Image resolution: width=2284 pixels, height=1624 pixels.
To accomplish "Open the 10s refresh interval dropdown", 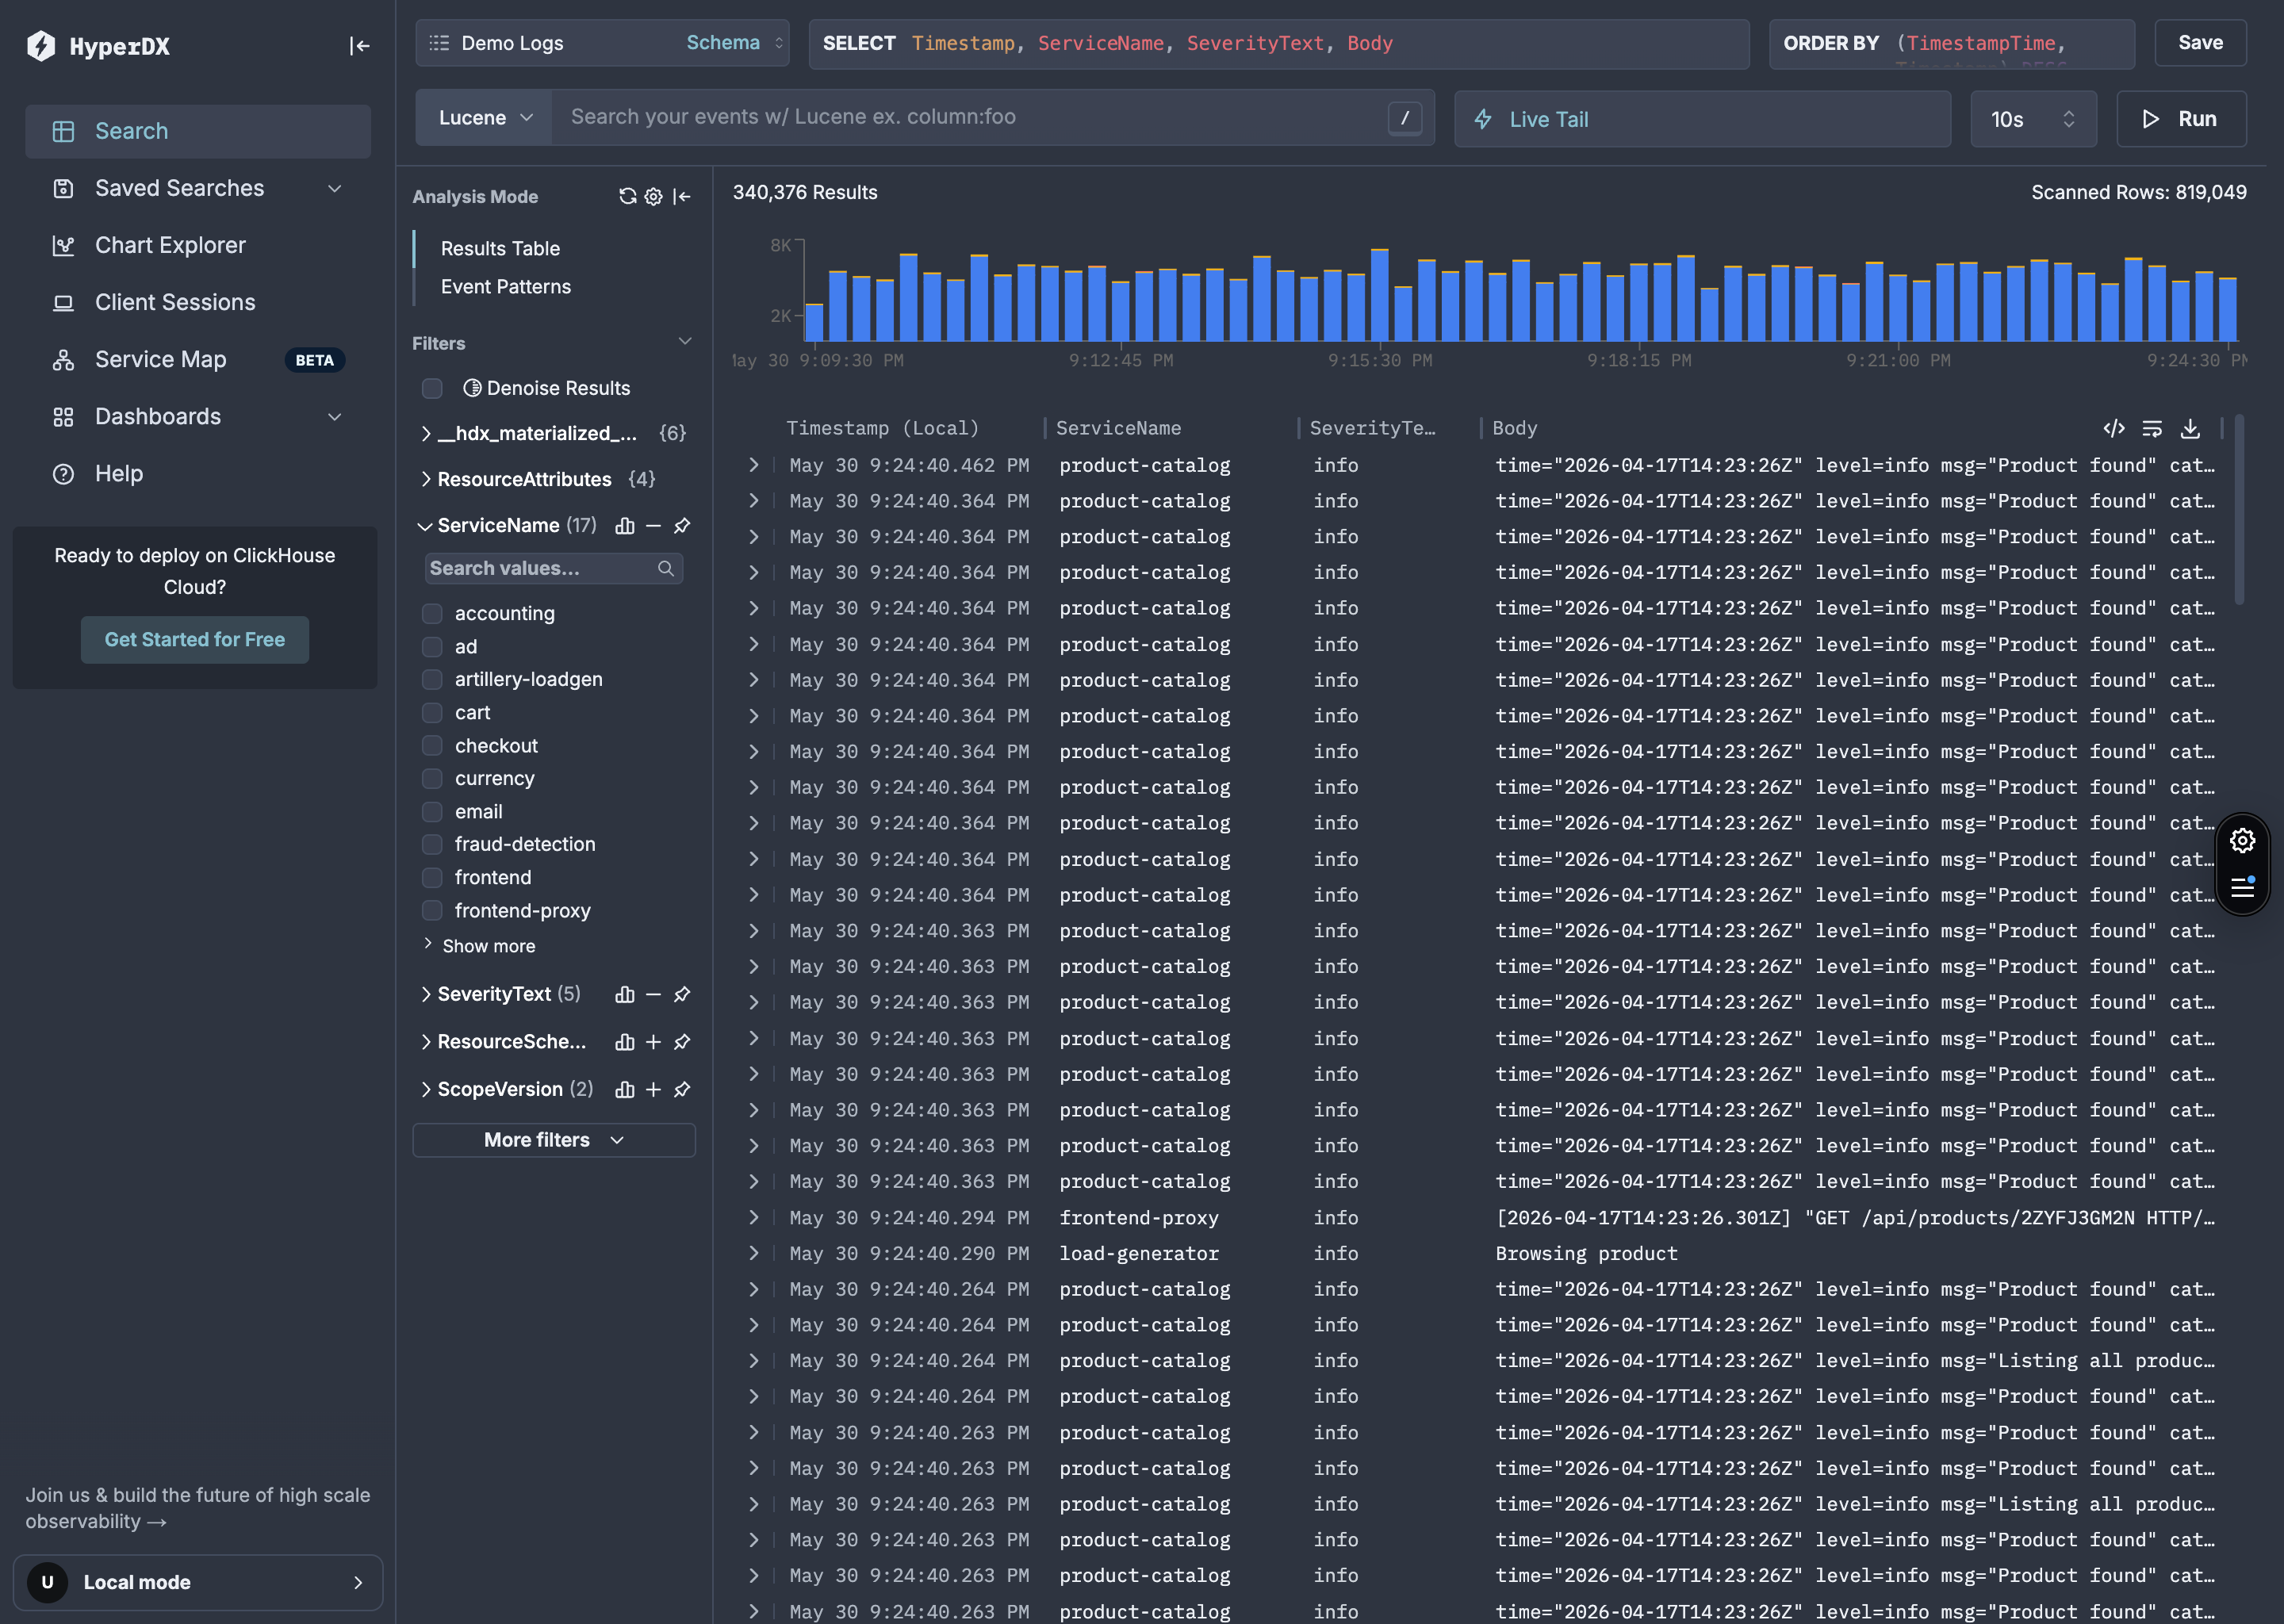I will (2033, 119).
